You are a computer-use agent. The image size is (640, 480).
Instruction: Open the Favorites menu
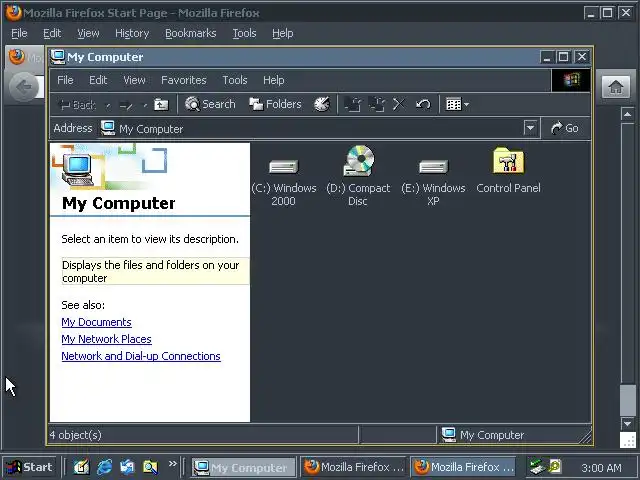coord(184,80)
